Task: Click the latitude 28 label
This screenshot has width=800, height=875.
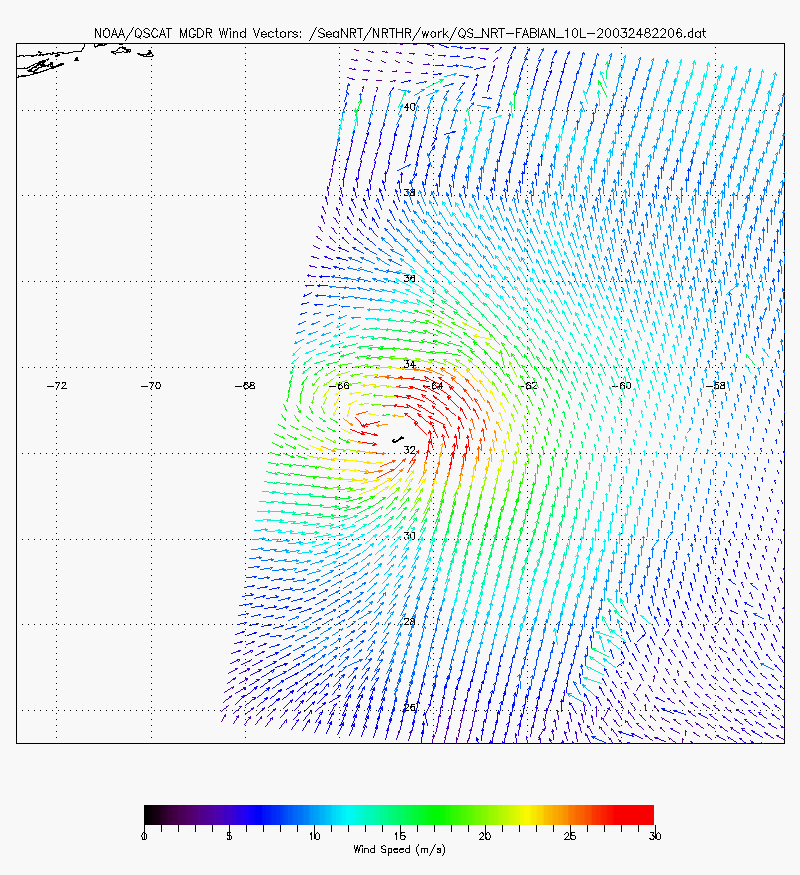Action: coord(409,622)
